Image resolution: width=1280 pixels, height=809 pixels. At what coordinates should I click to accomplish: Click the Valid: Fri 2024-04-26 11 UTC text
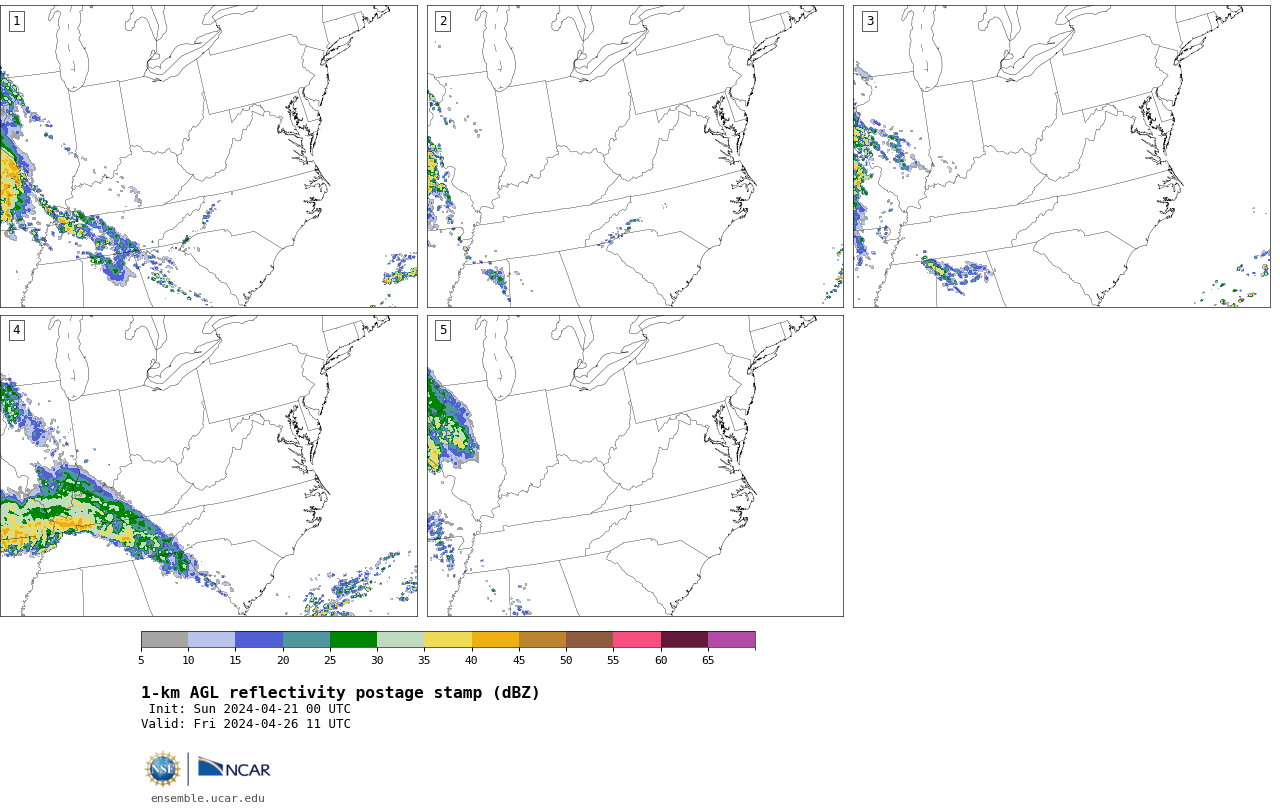click(x=246, y=724)
